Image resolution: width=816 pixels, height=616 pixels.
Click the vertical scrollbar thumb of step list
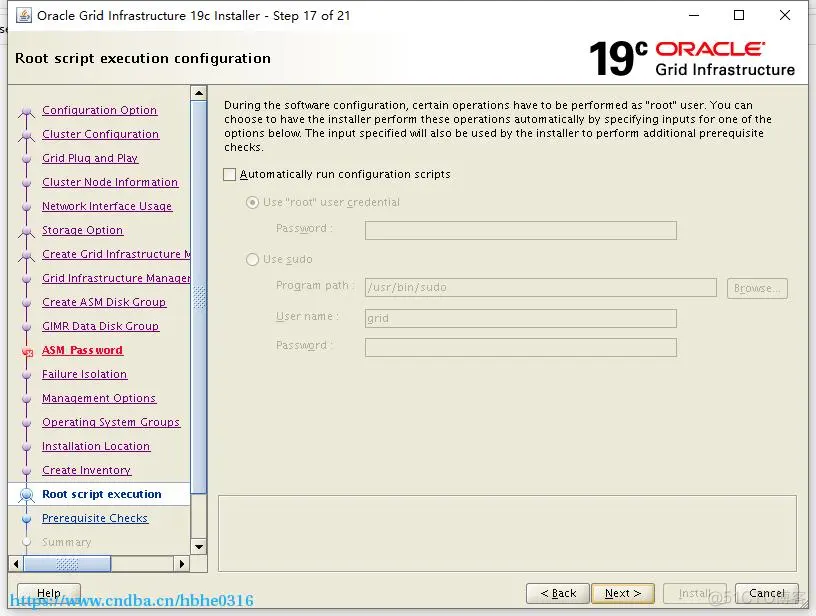[199, 297]
